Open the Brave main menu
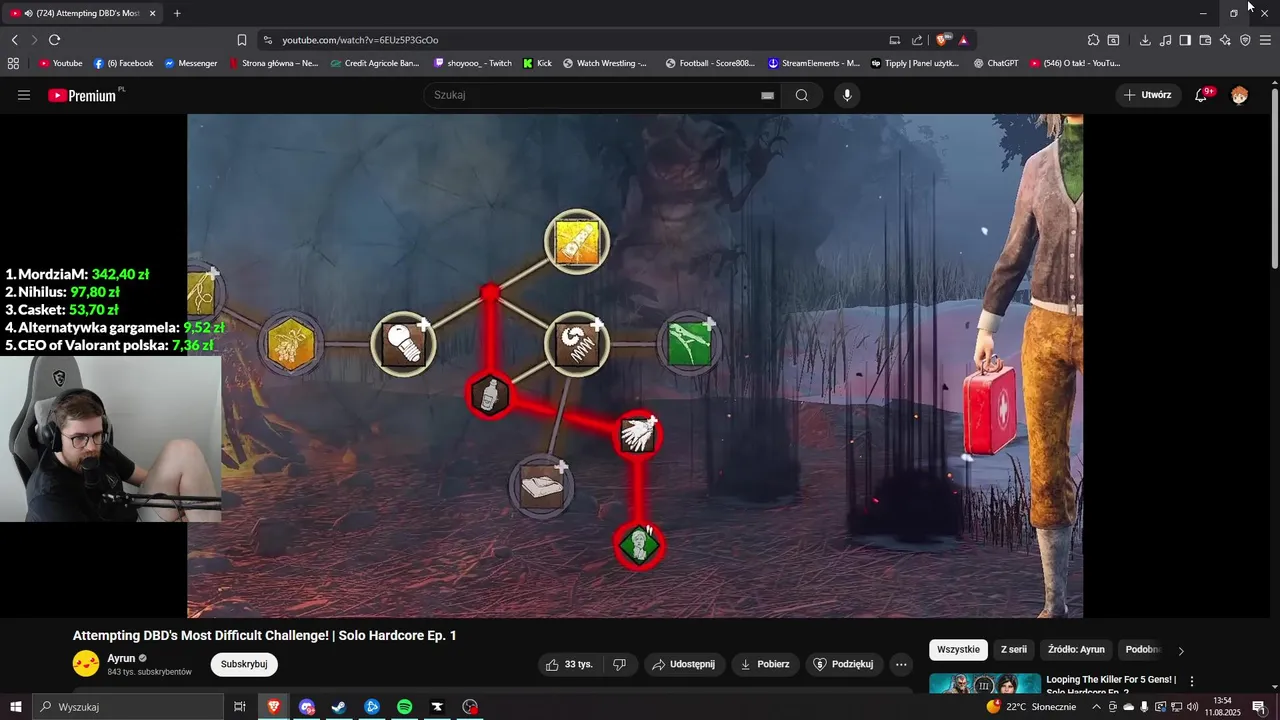This screenshot has width=1280, height=720. [1265, 40]
